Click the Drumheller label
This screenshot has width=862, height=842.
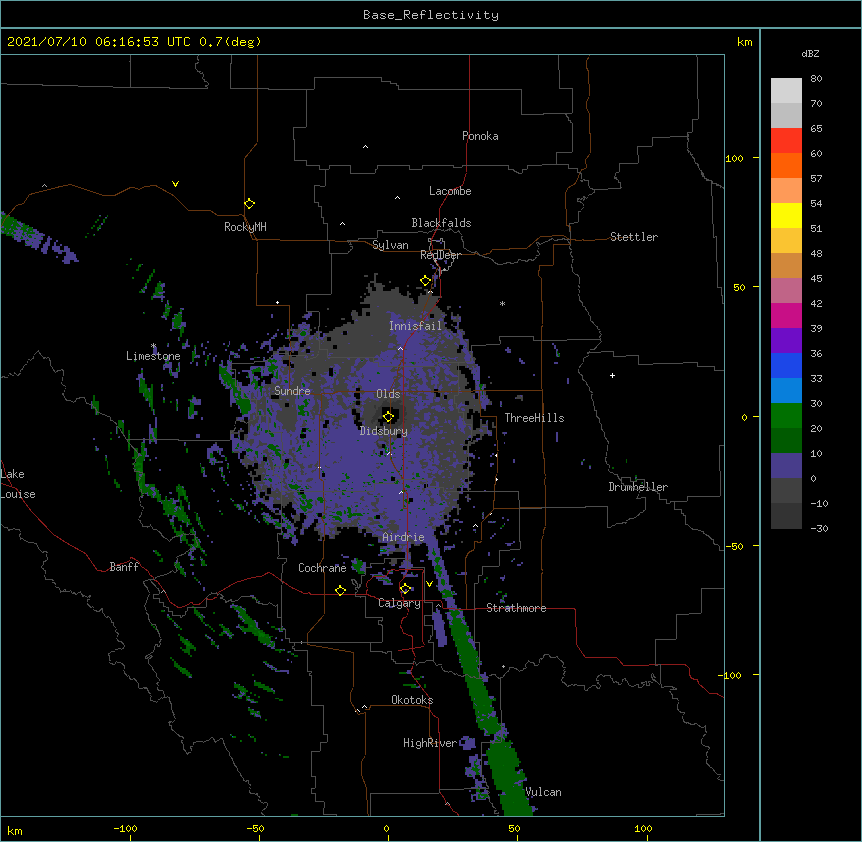tap(638, 487)
